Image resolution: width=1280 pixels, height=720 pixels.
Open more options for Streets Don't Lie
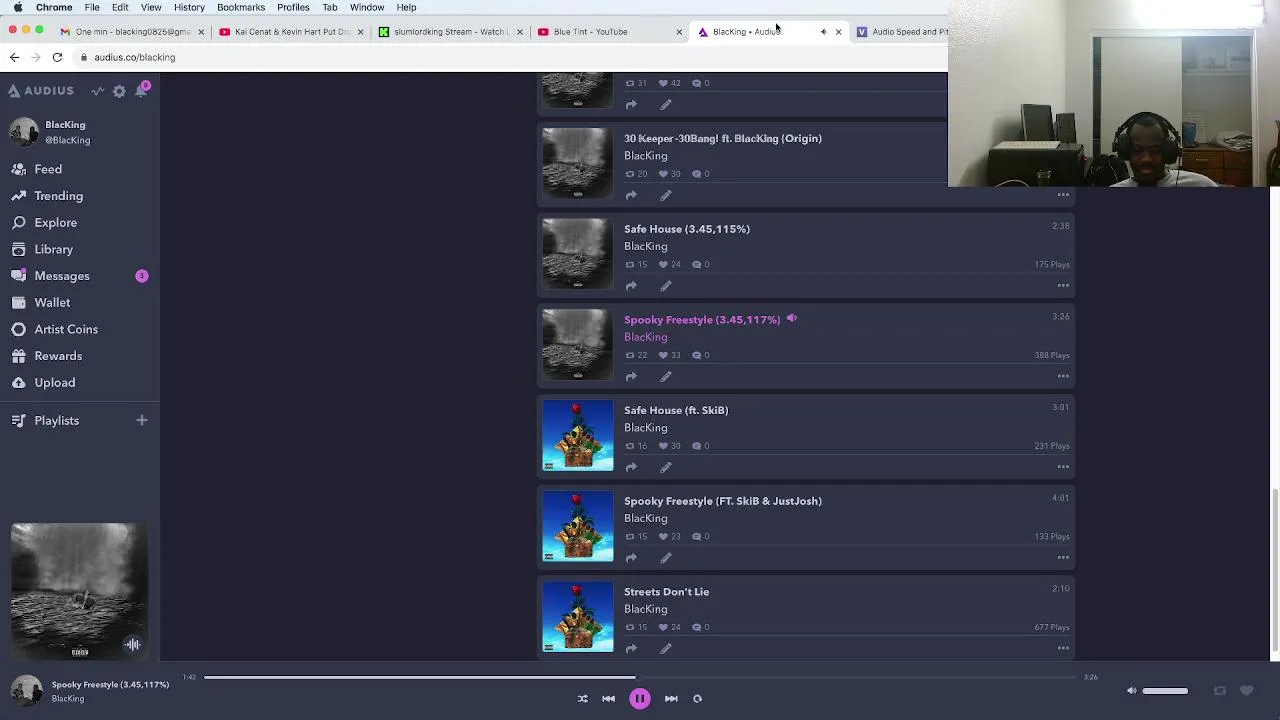pyautogui.click(x=1063, y=649)
